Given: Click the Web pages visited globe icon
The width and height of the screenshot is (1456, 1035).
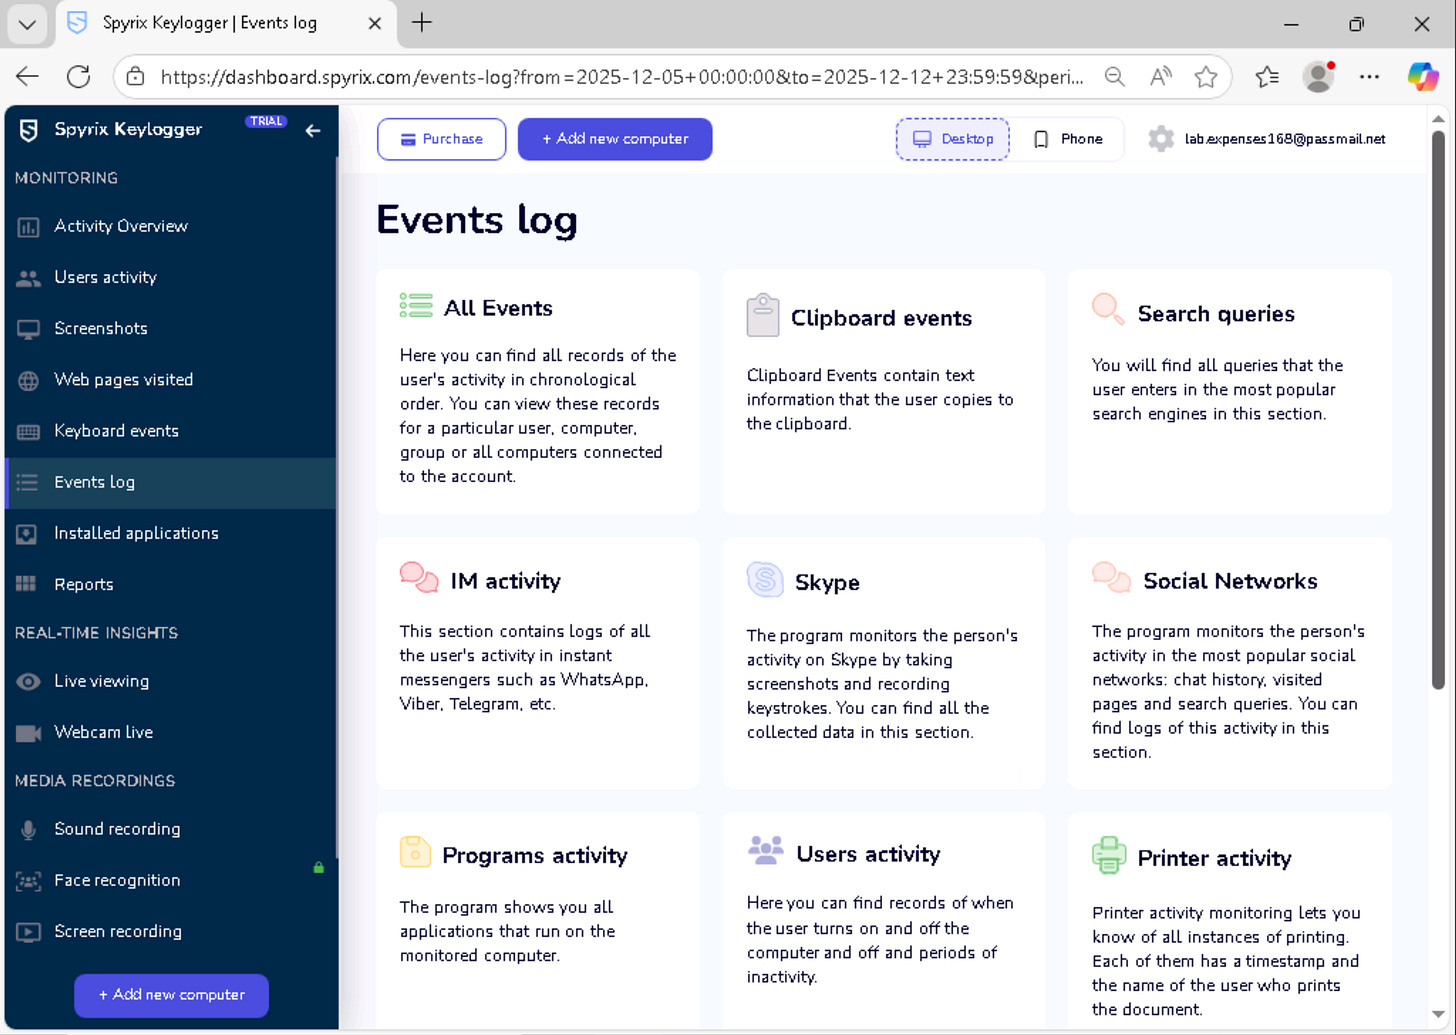Looking at the screenshot, I should click(28, 380).
